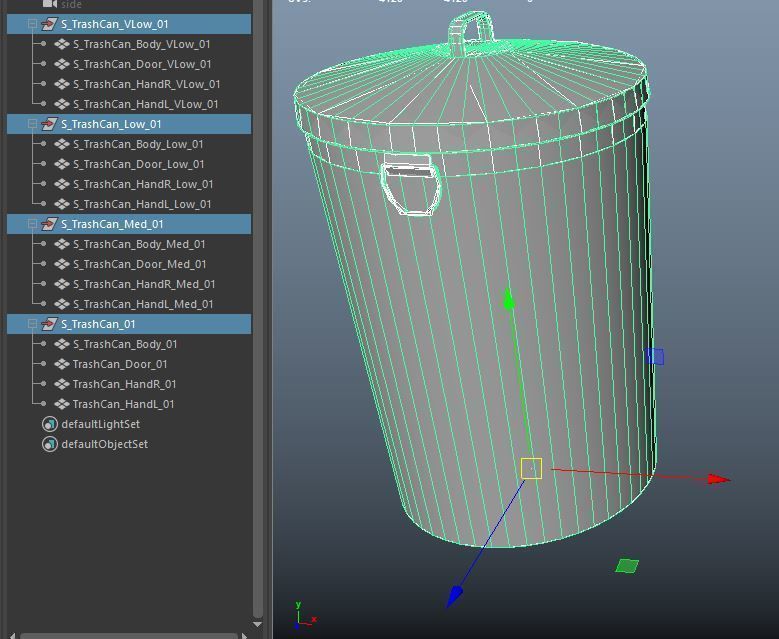This screenshot has width=779, height=639.
Task: Click the blue Z-axis move arrow
Action: pos(454,596)
